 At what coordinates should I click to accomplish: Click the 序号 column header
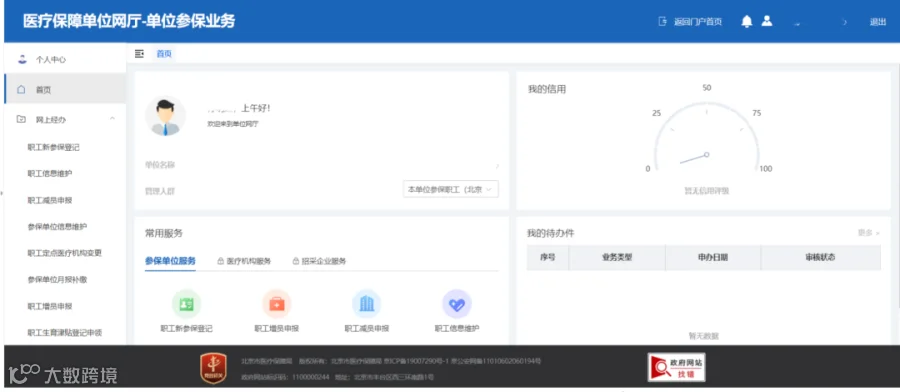548,258
